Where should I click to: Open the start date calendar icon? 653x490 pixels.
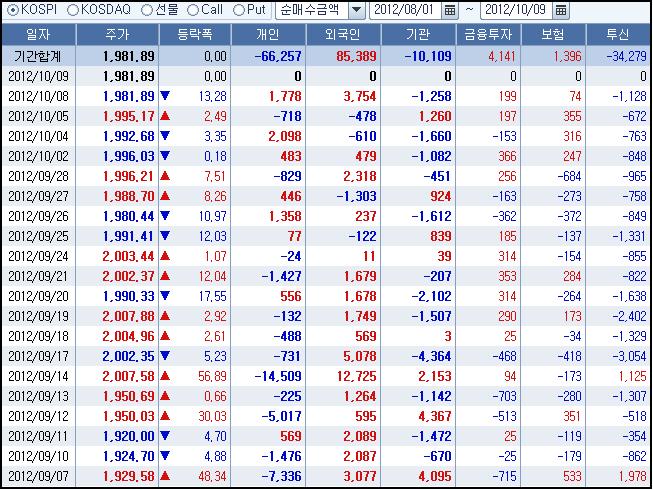pyautogui.click(x=450, y=10)
